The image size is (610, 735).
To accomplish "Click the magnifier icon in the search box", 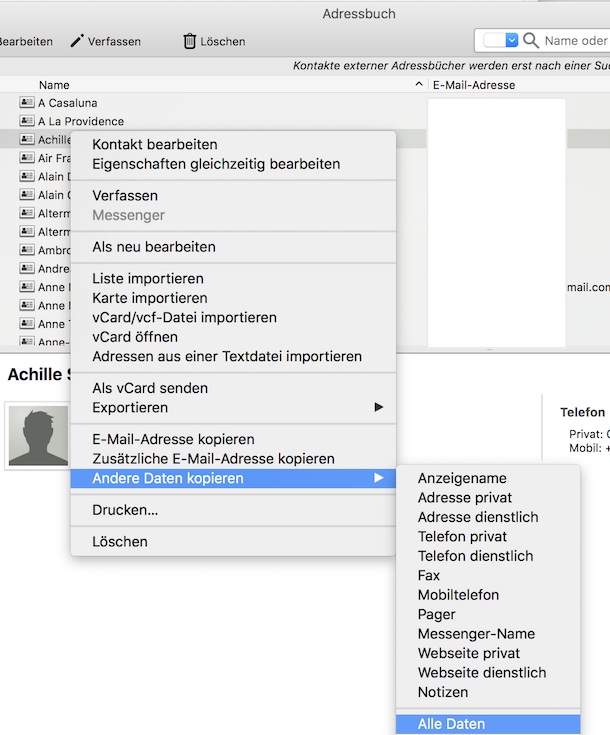I will (x=533, y=41).
